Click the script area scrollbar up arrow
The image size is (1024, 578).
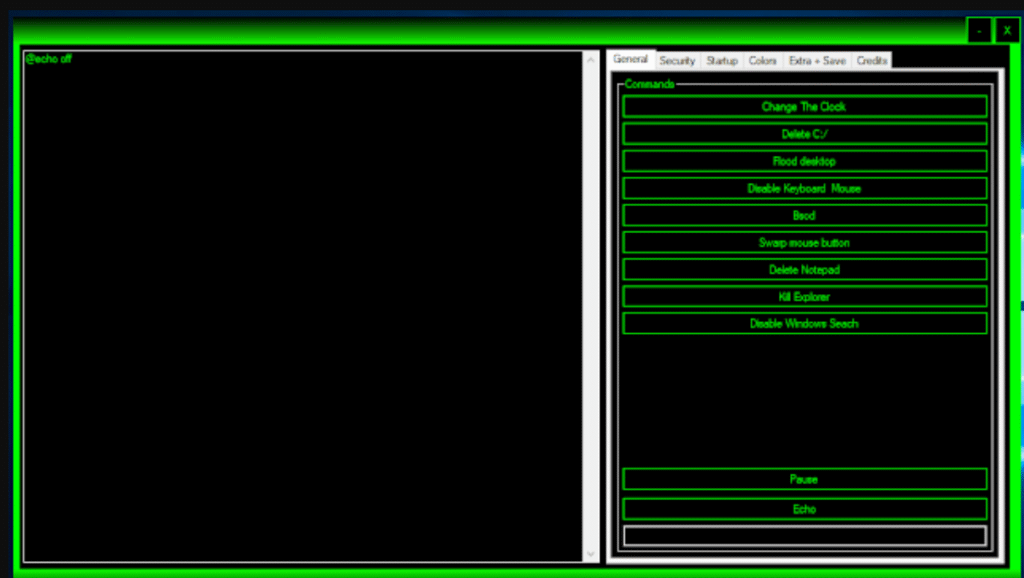point(591,58)
